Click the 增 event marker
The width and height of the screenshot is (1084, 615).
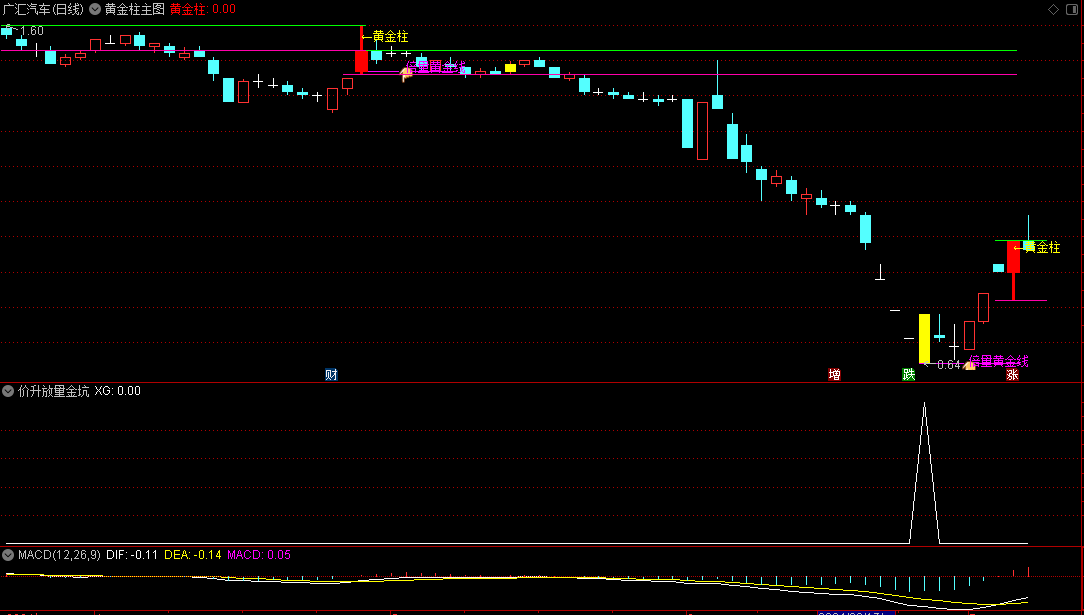[834, 375]
